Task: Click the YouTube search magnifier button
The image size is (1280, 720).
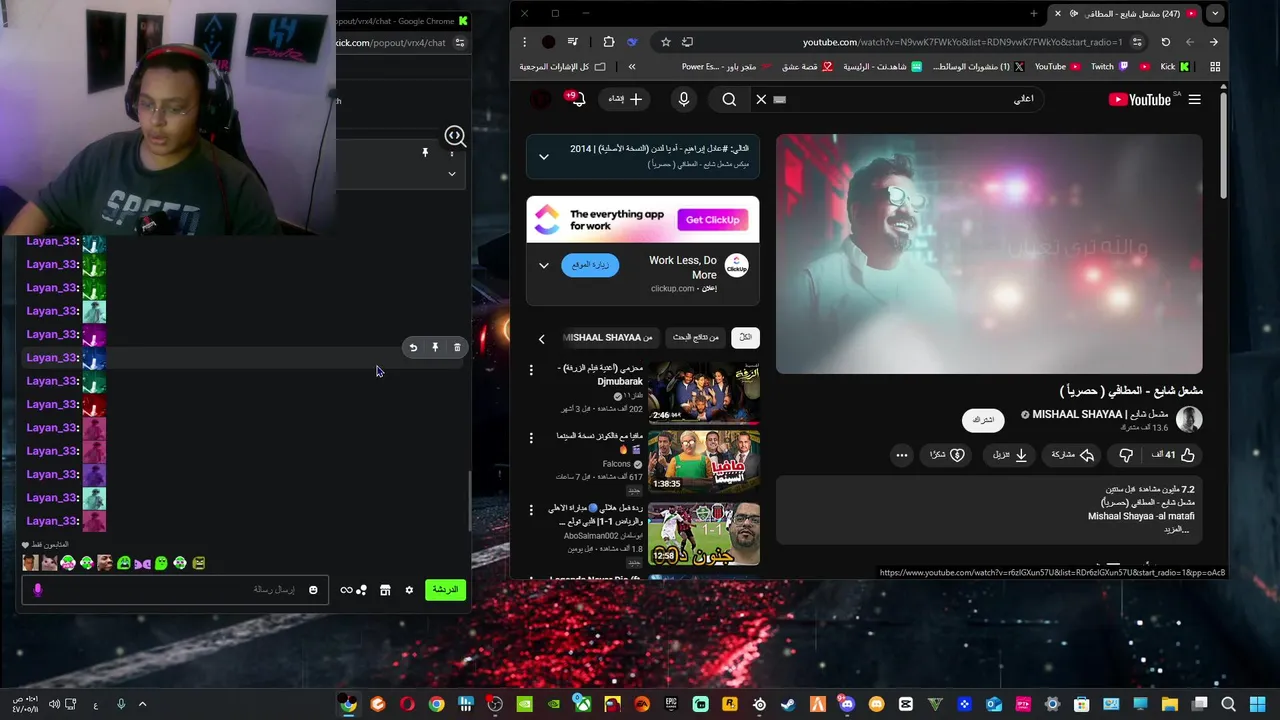Action: click(729, 99)
